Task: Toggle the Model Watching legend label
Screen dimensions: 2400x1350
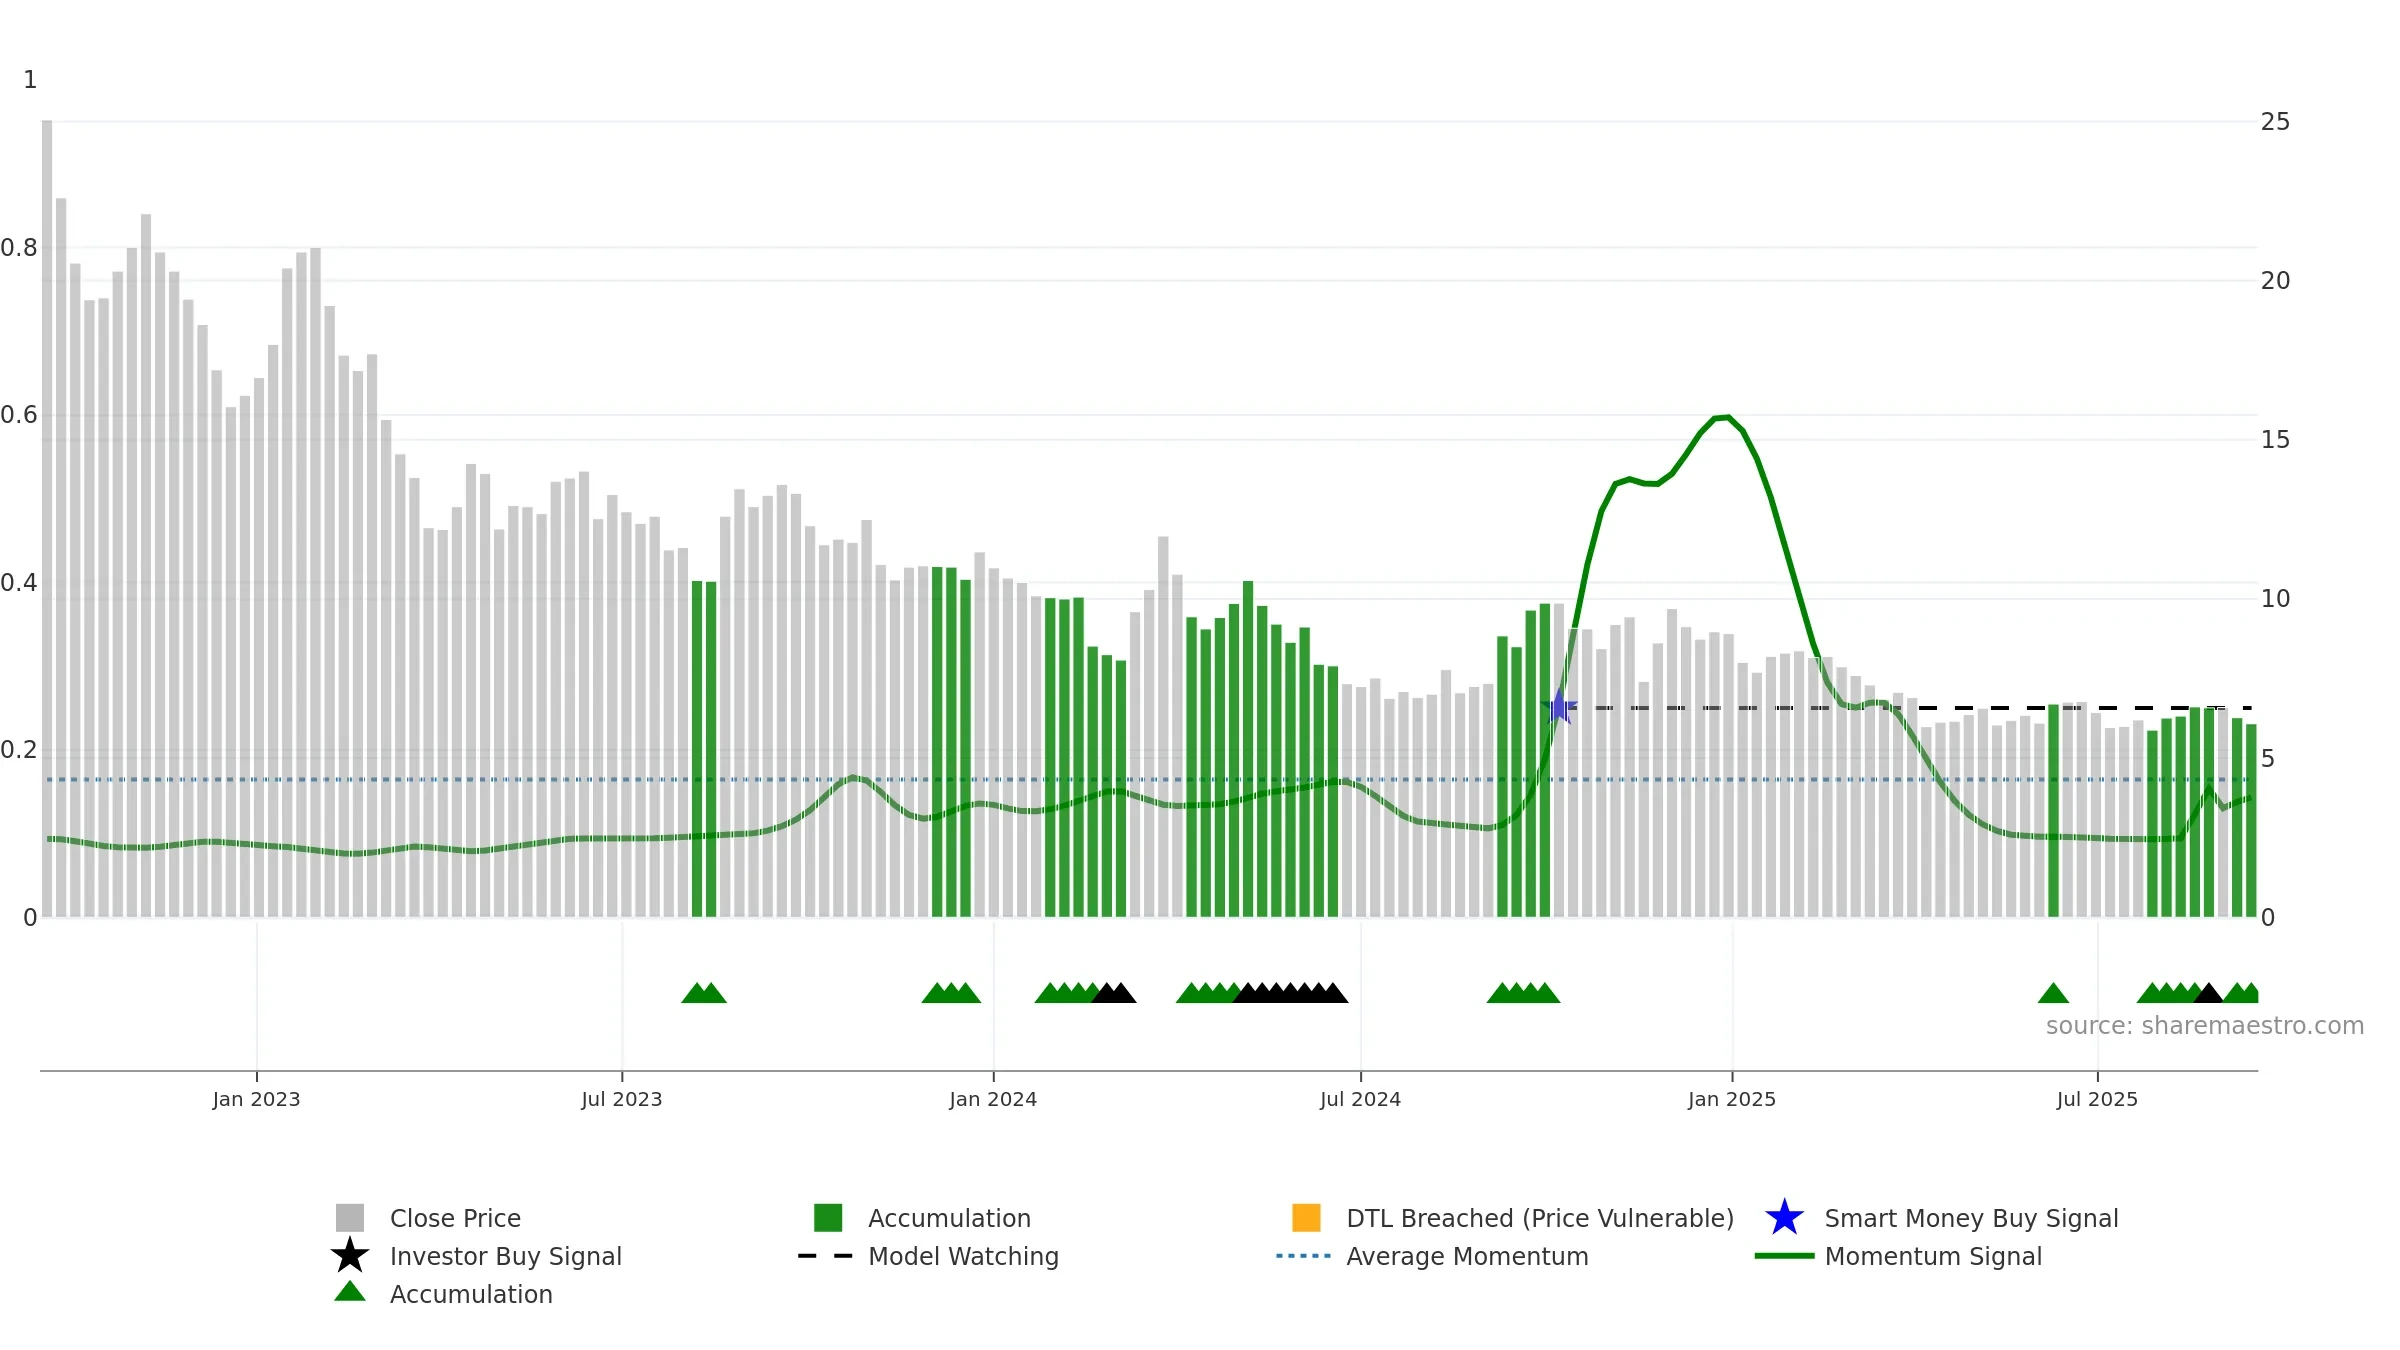Action: (963, 1256)
